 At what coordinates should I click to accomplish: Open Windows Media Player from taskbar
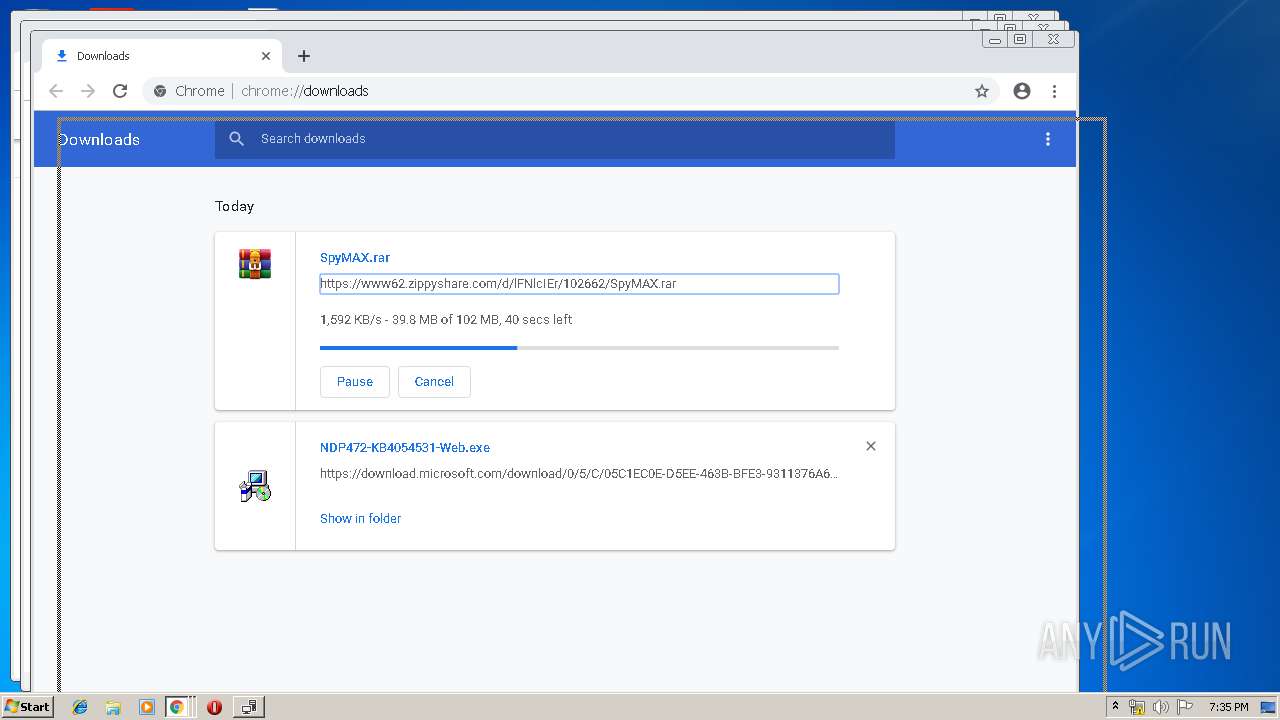point(146,707)
